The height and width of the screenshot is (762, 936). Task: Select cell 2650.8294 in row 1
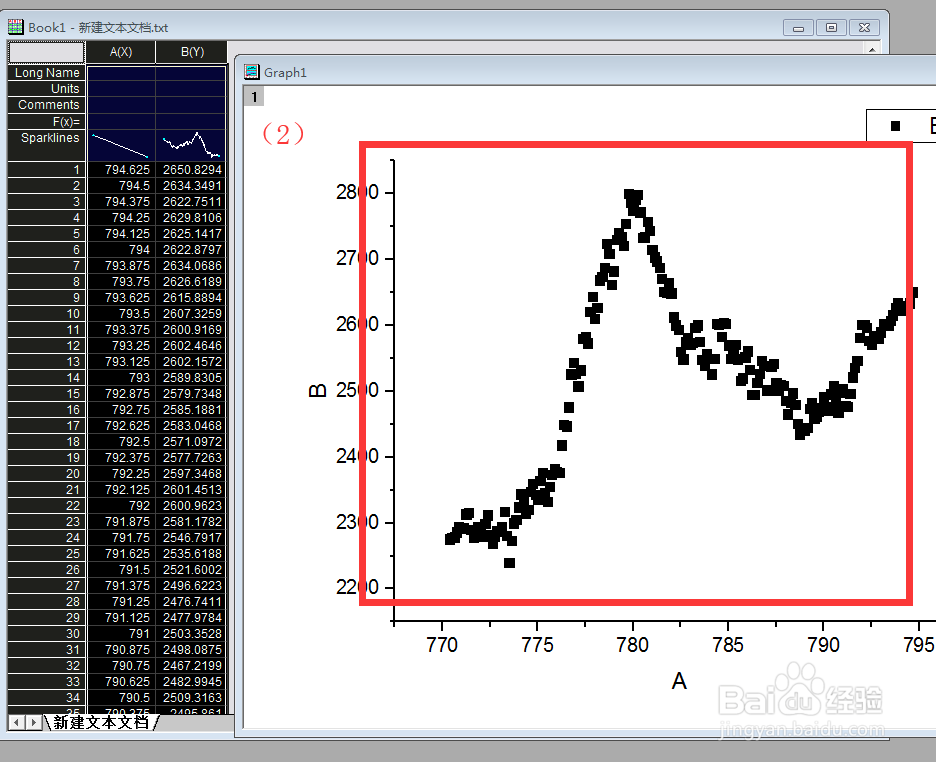coord(191,169)
